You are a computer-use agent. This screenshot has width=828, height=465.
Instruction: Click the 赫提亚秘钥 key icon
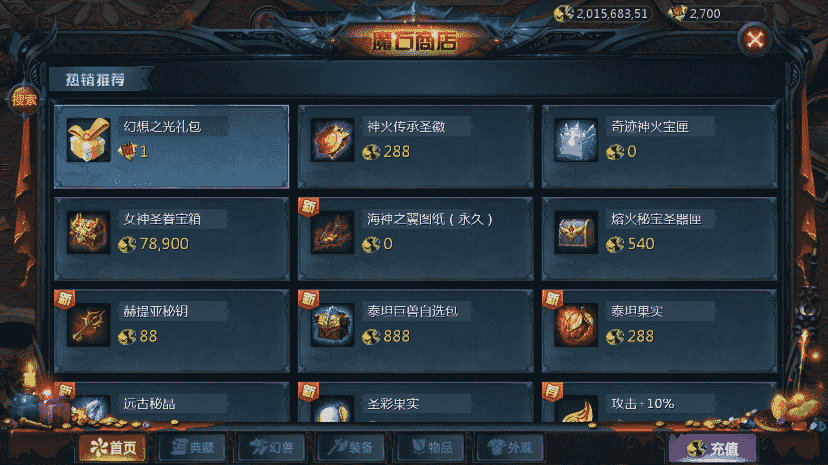88,325
